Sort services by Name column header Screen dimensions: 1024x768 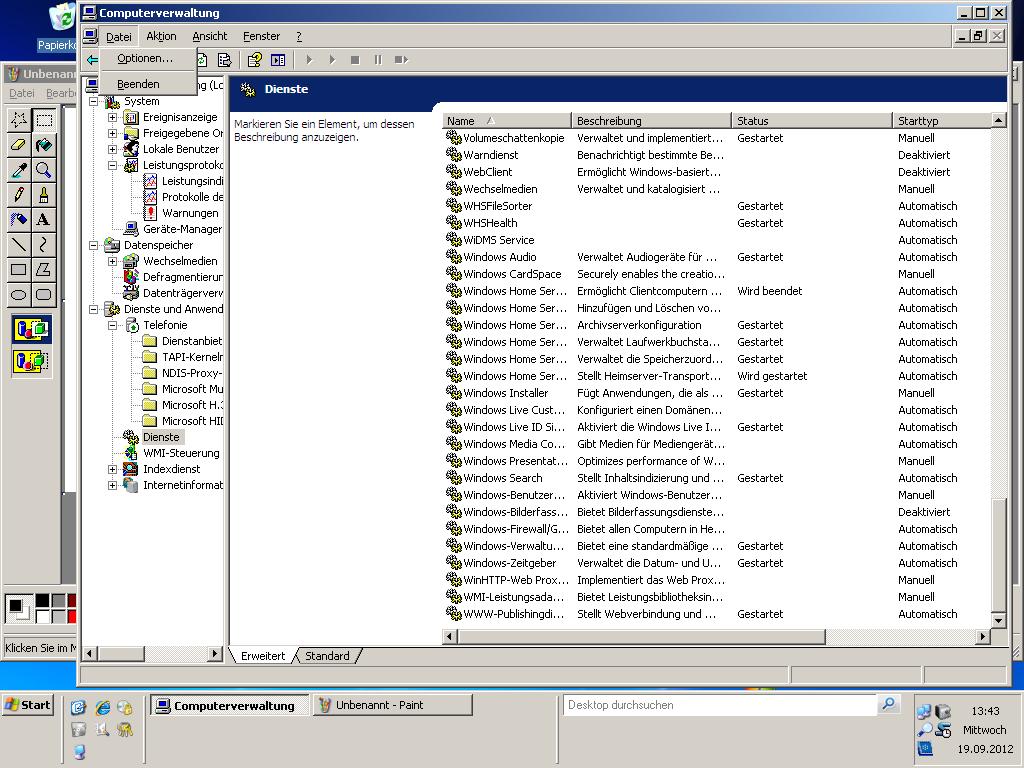(507, 121)
